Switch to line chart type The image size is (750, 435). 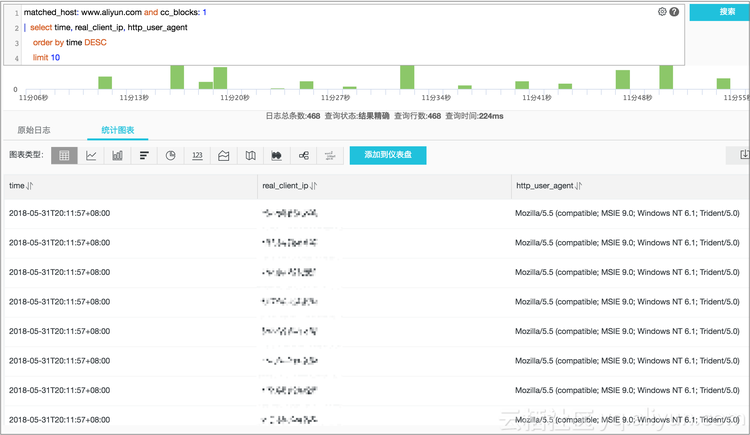pyautogui.click(x=91, y=156)
